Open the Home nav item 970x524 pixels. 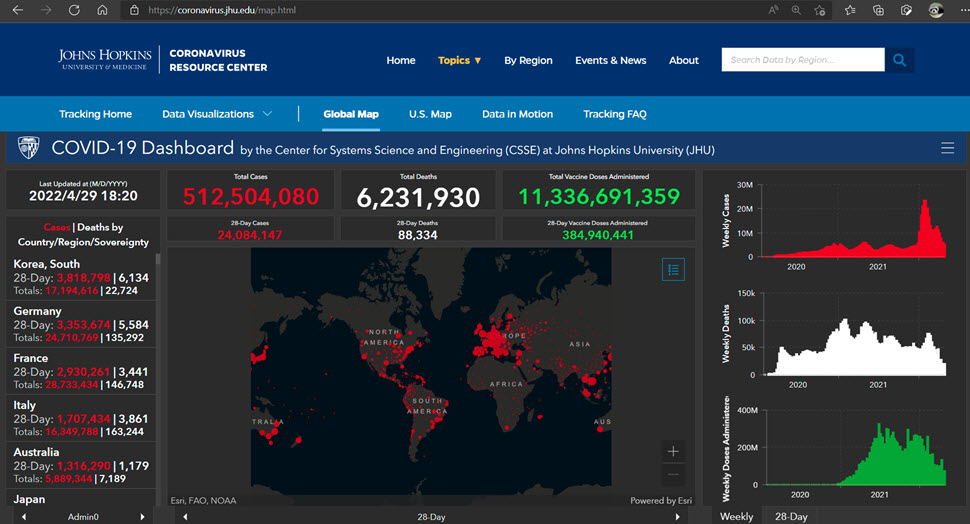coord(401,60)
